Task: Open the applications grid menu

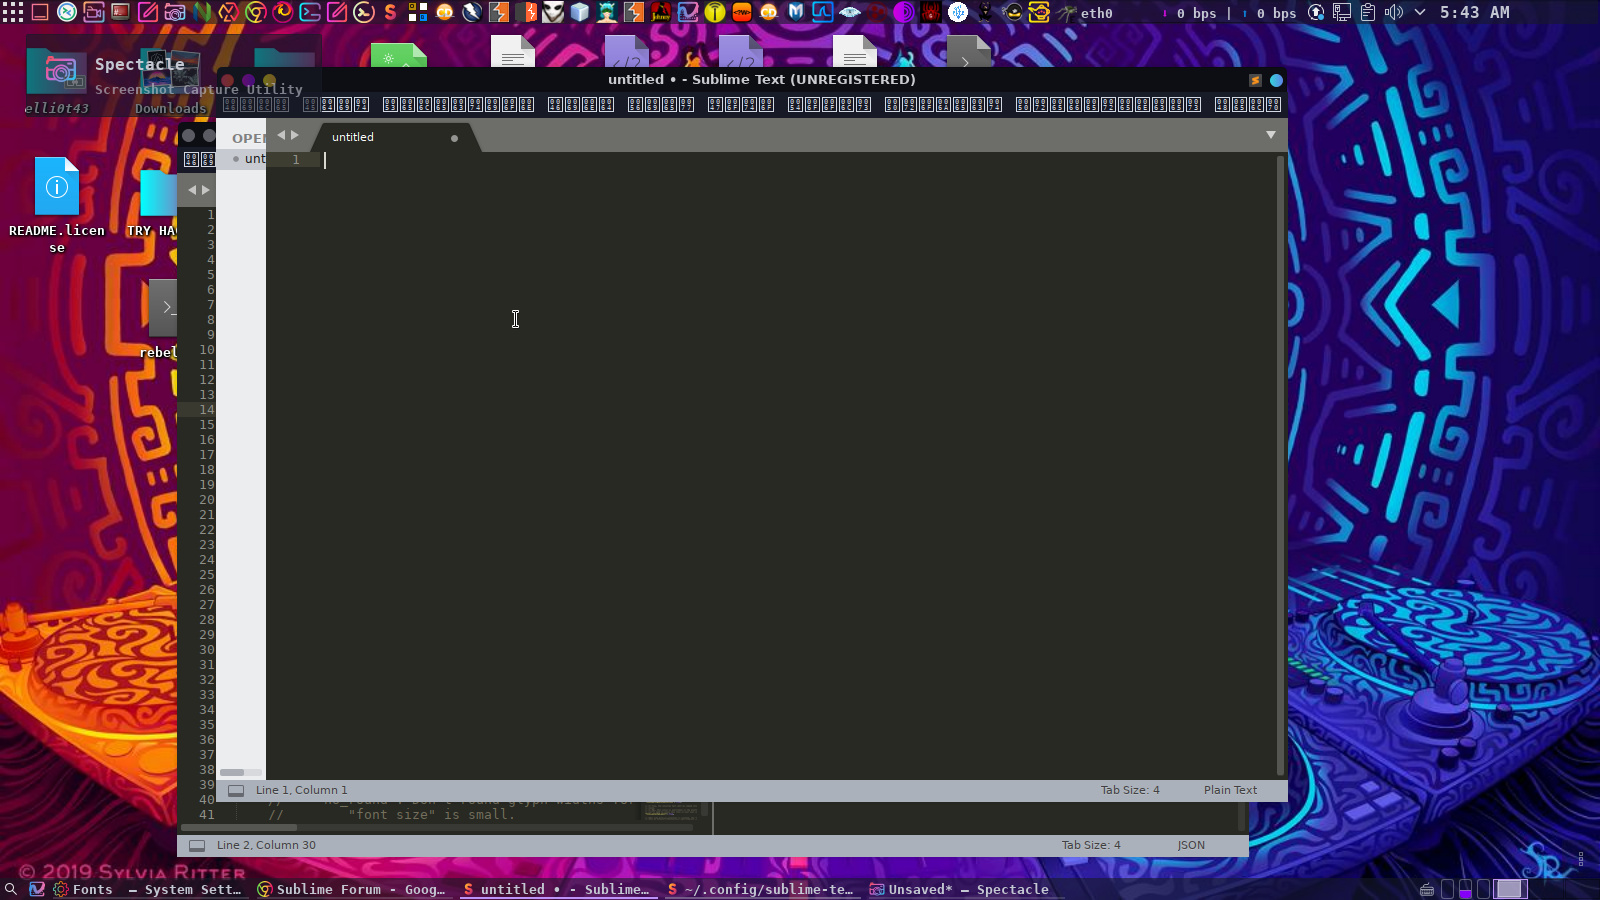Action: (x=13, y=12)
